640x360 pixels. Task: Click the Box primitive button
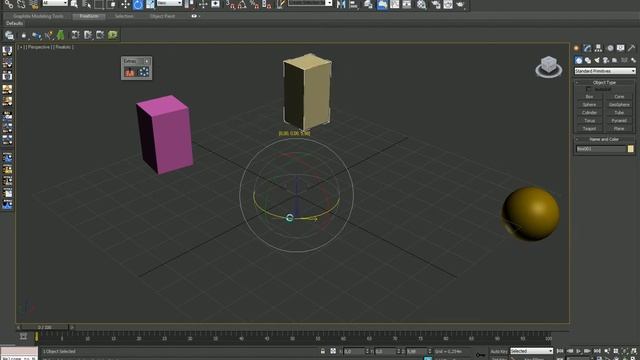click(x=589, y=97)
